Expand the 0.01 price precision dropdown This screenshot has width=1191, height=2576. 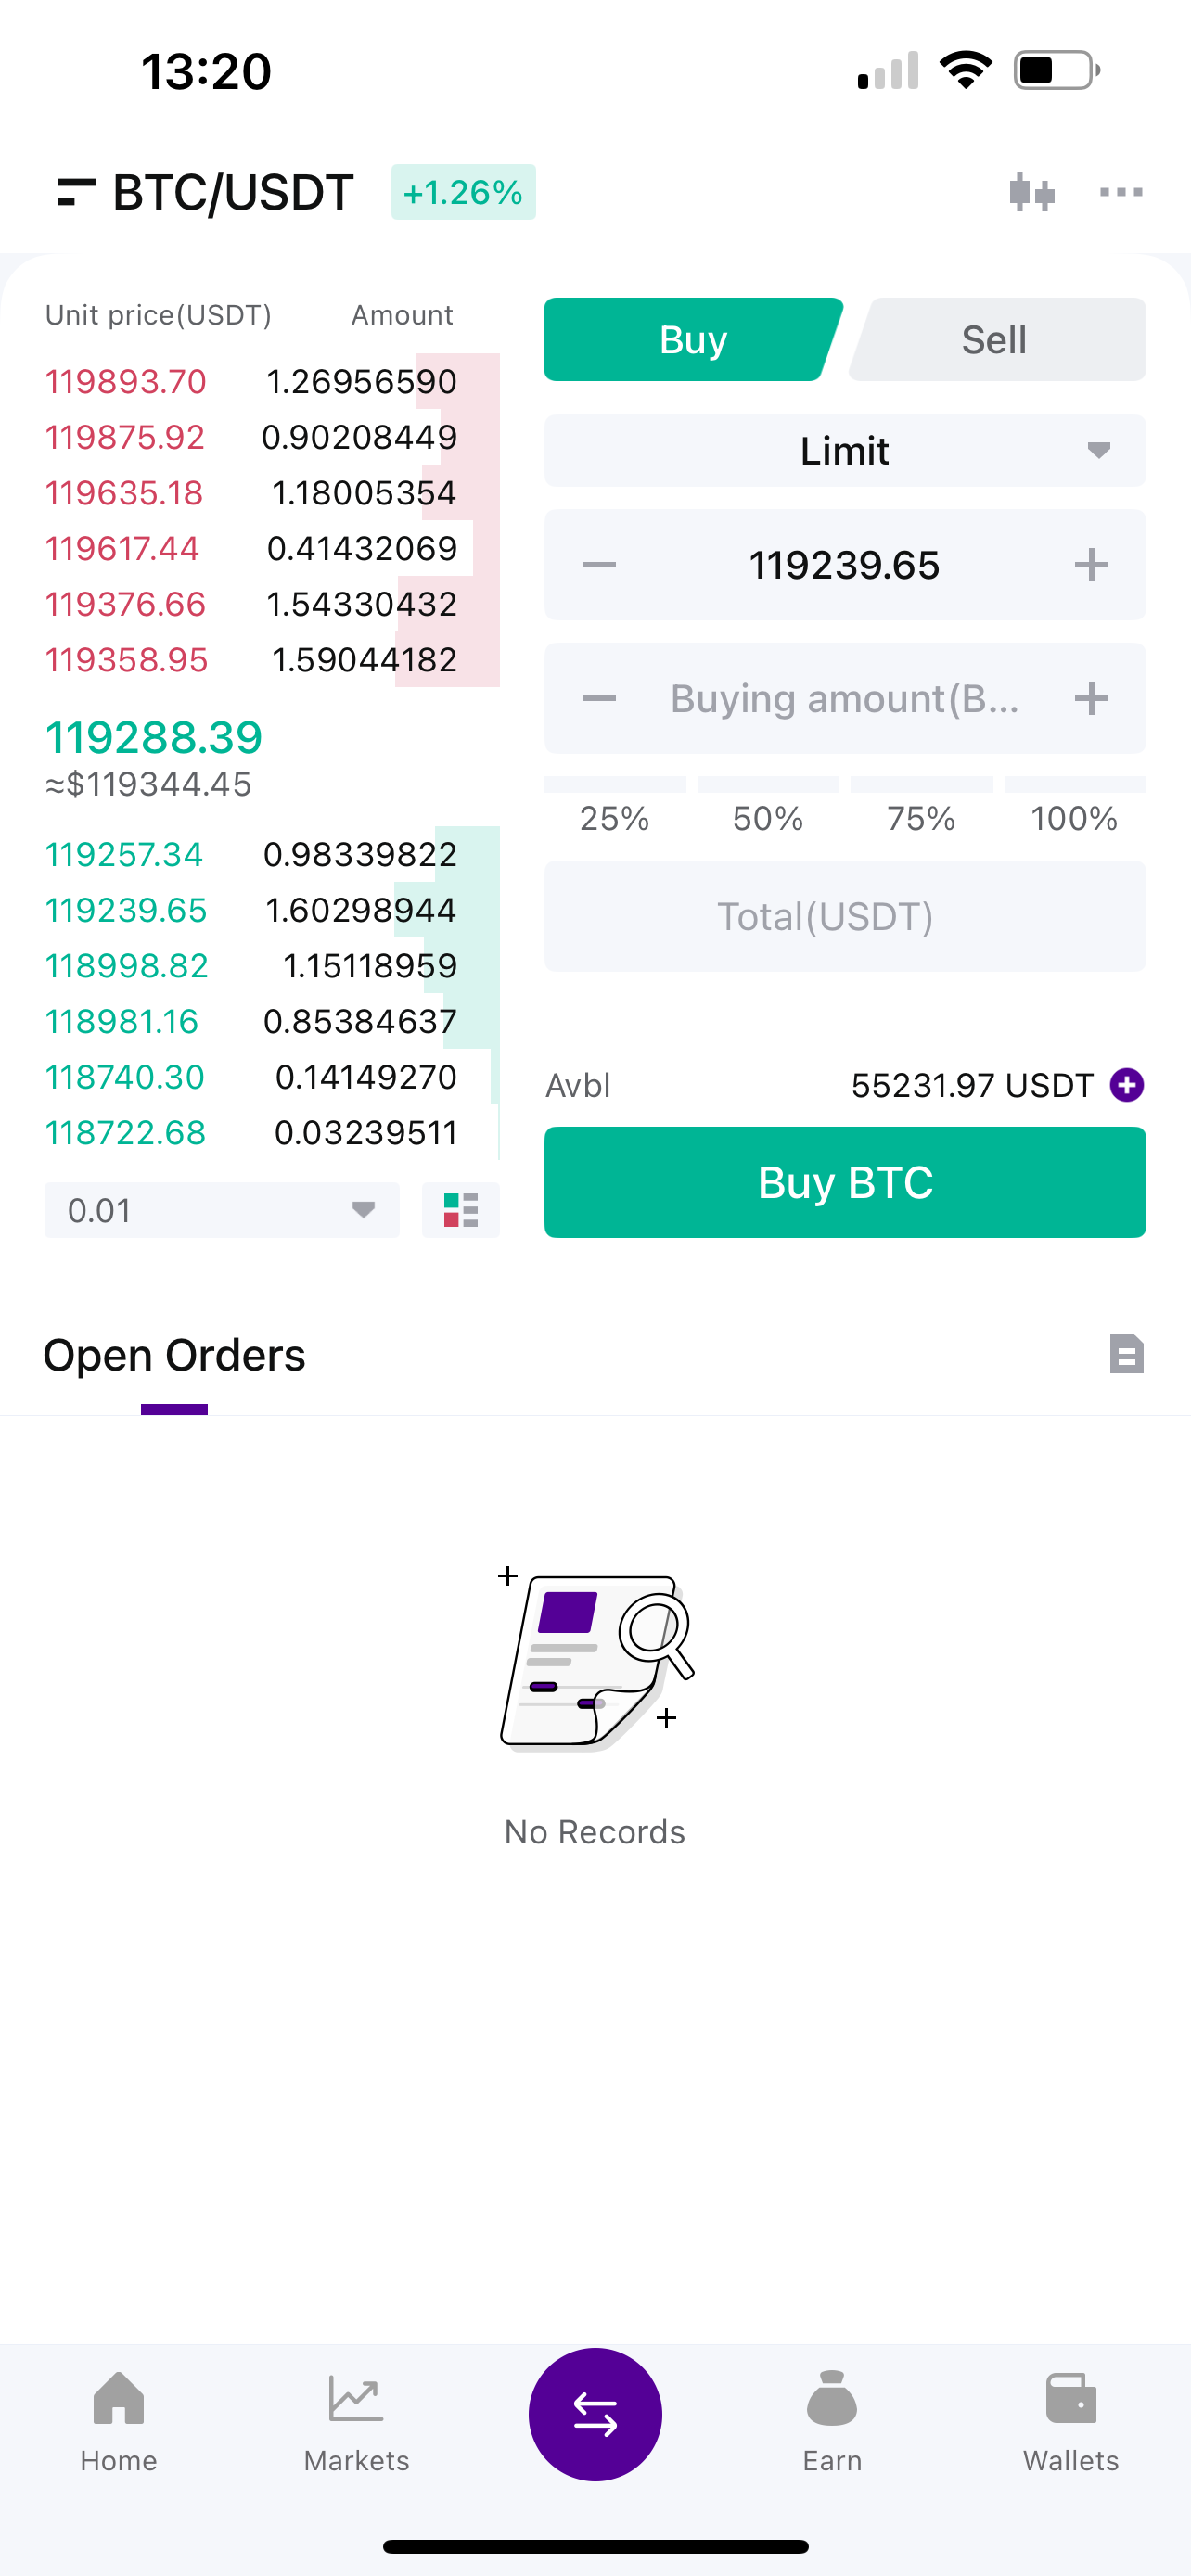221,1210
